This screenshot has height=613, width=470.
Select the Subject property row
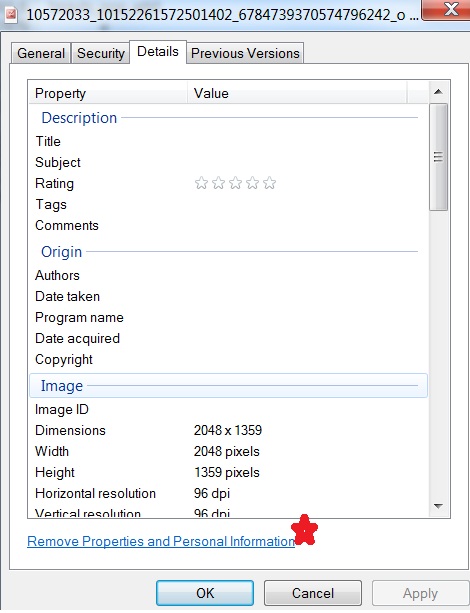tap(229, 162)
